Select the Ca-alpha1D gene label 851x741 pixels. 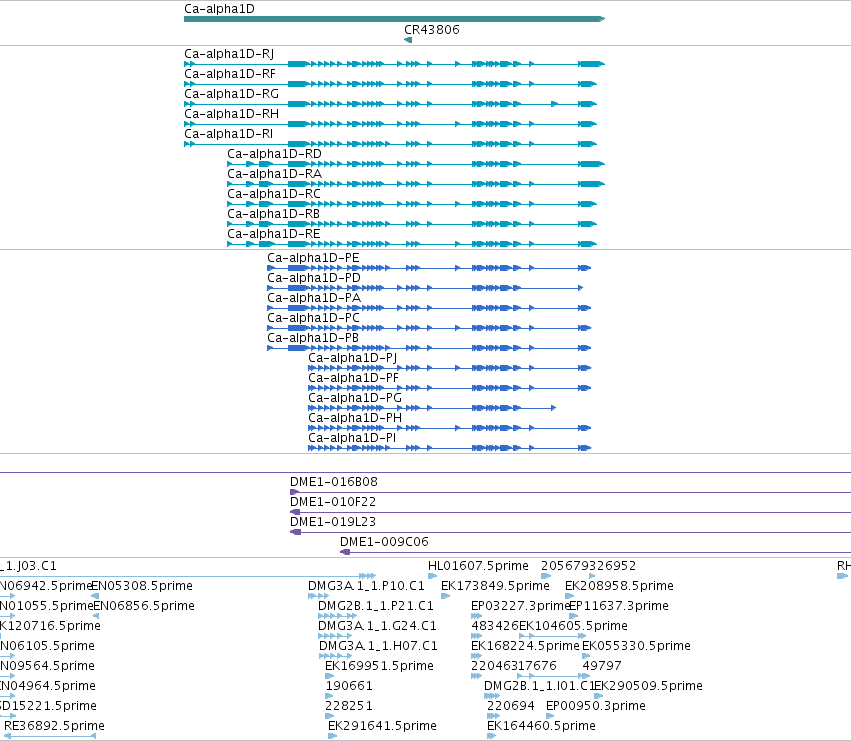[x=219, y=9]
